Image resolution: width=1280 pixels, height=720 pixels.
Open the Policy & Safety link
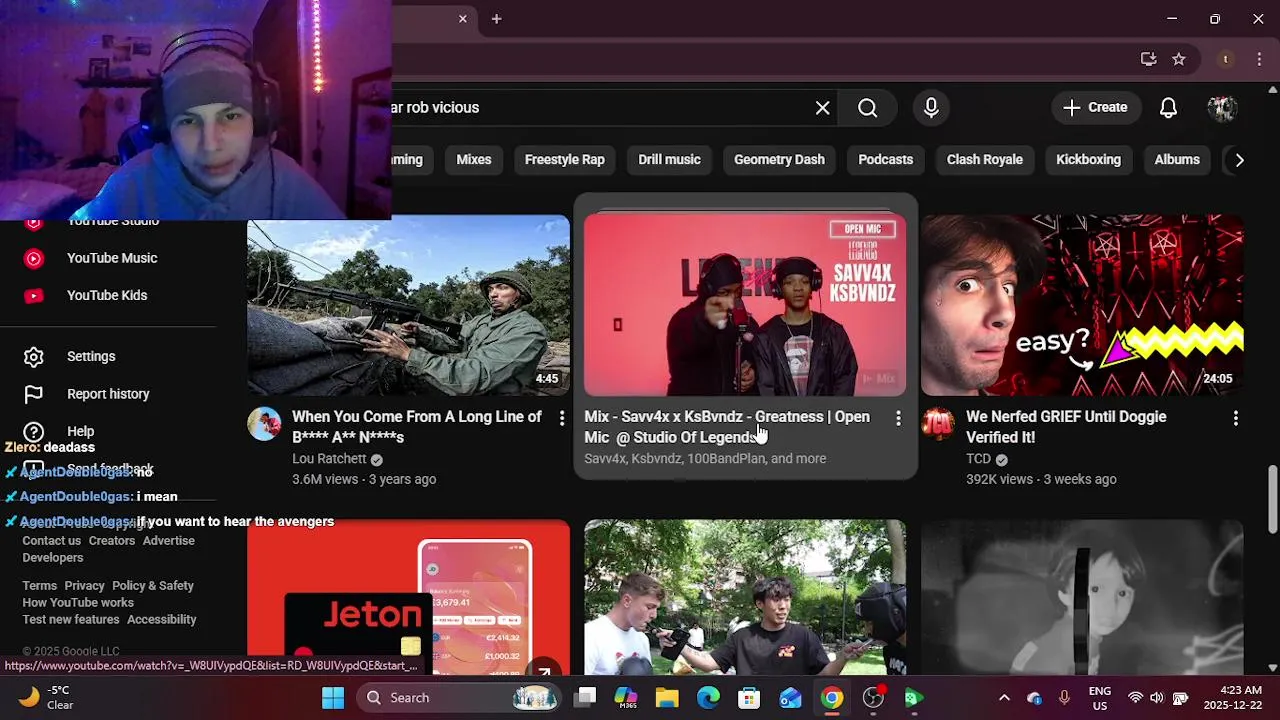[x=153, y=585]
